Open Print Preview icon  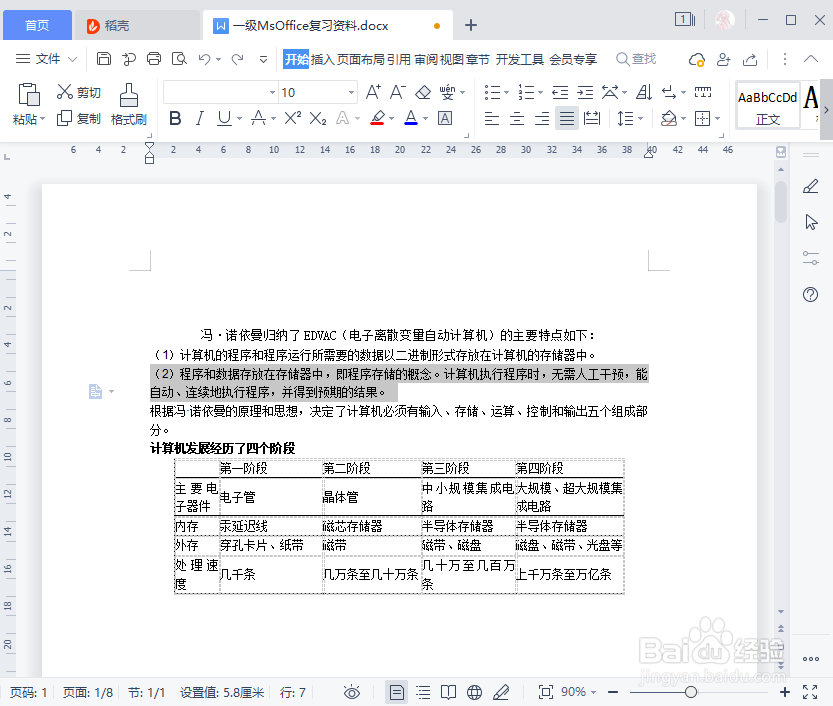180,58
